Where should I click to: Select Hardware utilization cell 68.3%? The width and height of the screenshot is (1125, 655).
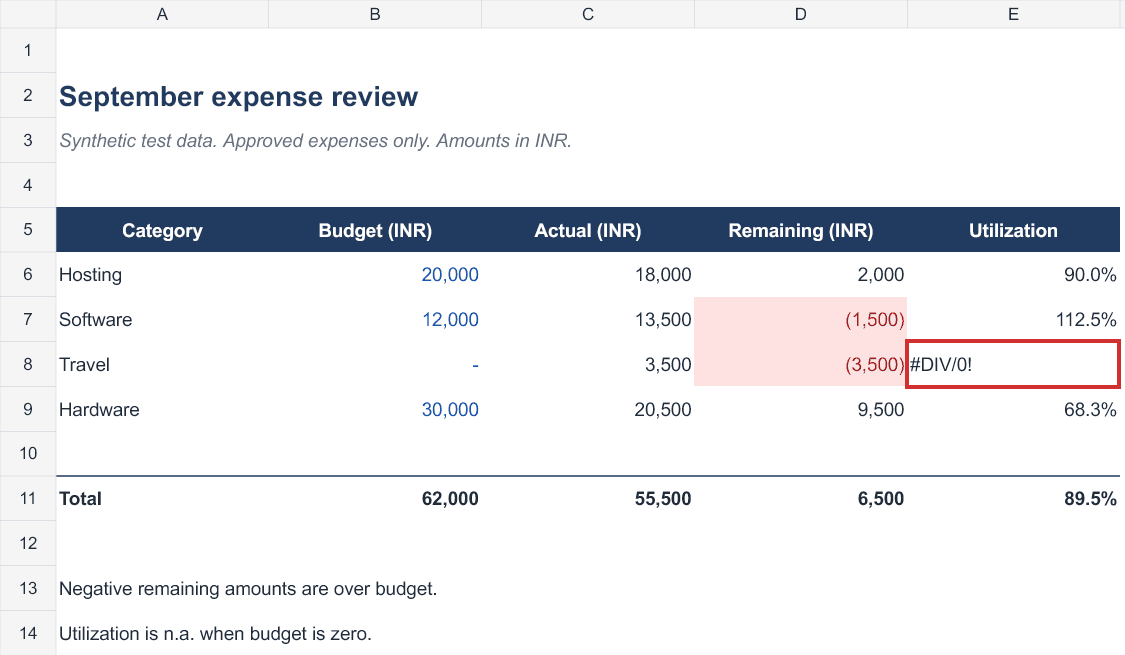[1013, 409]
